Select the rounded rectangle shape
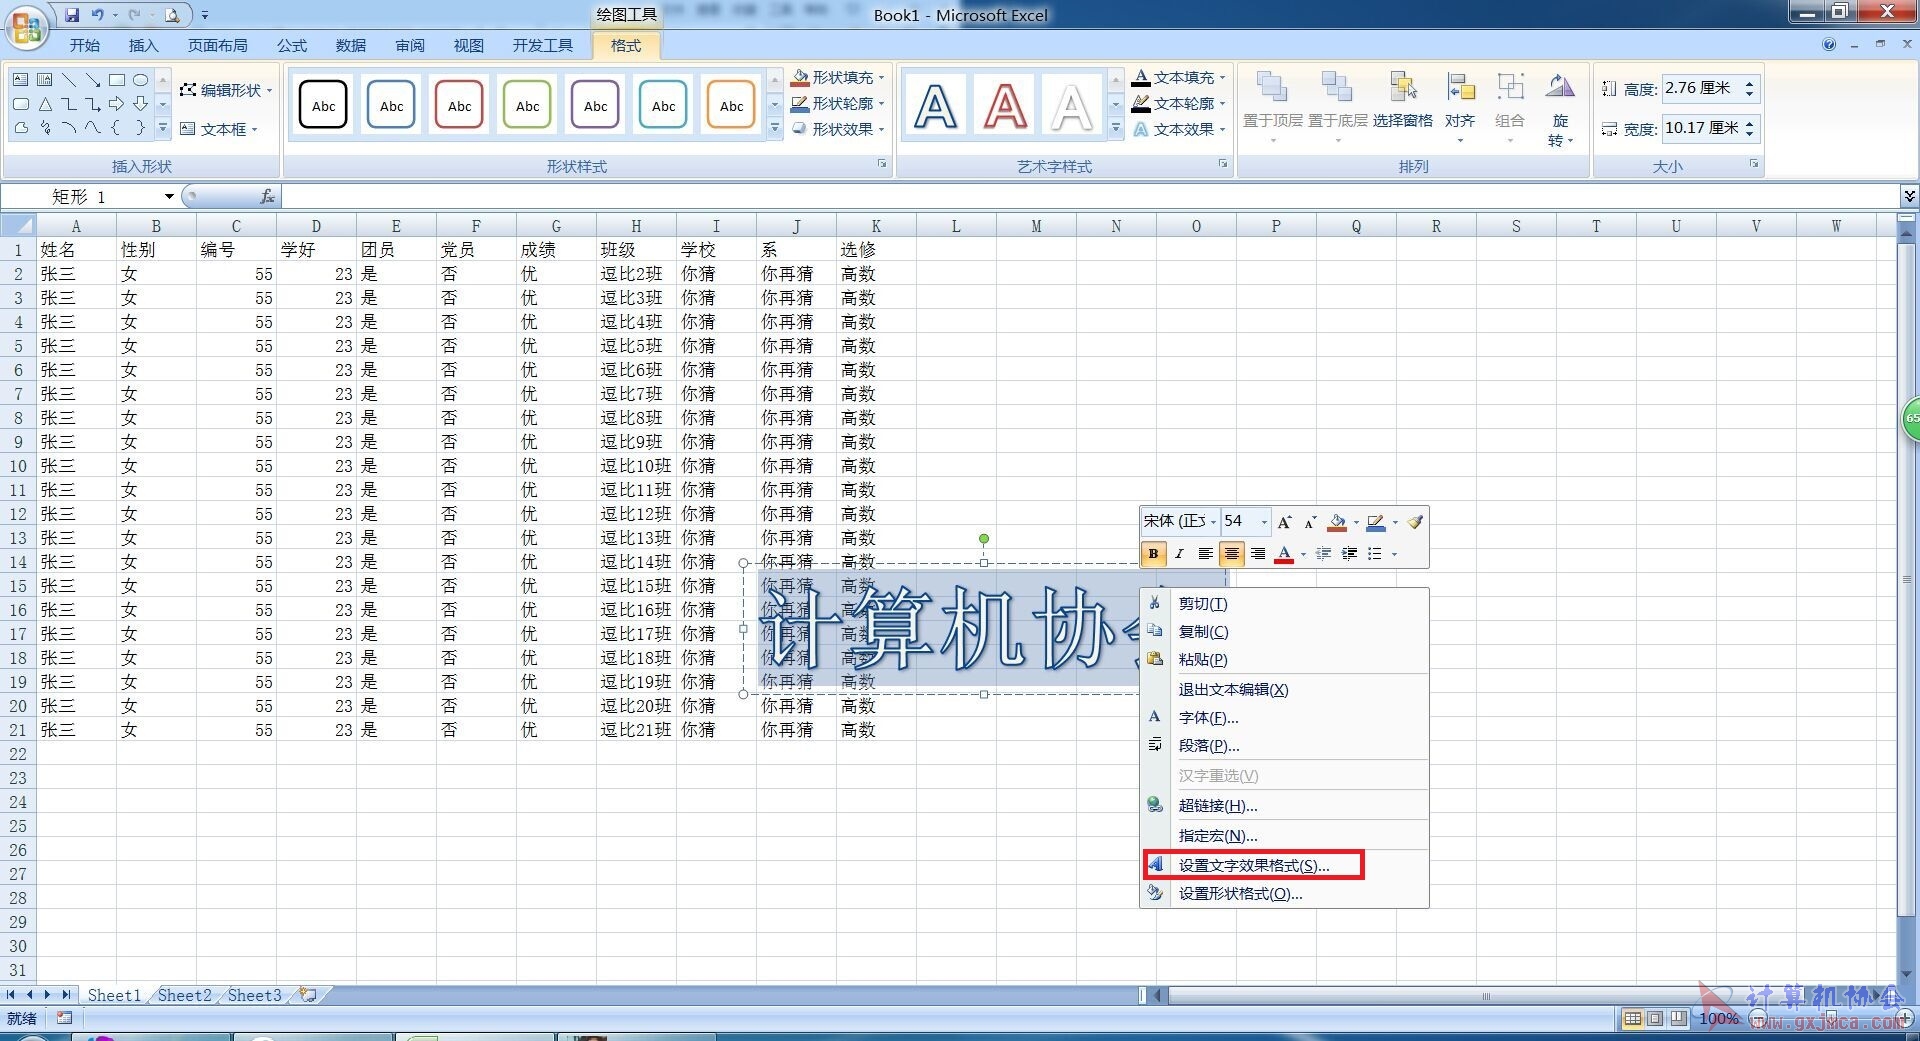This screenshot has width=1920, height=1041. coord(21,104)
